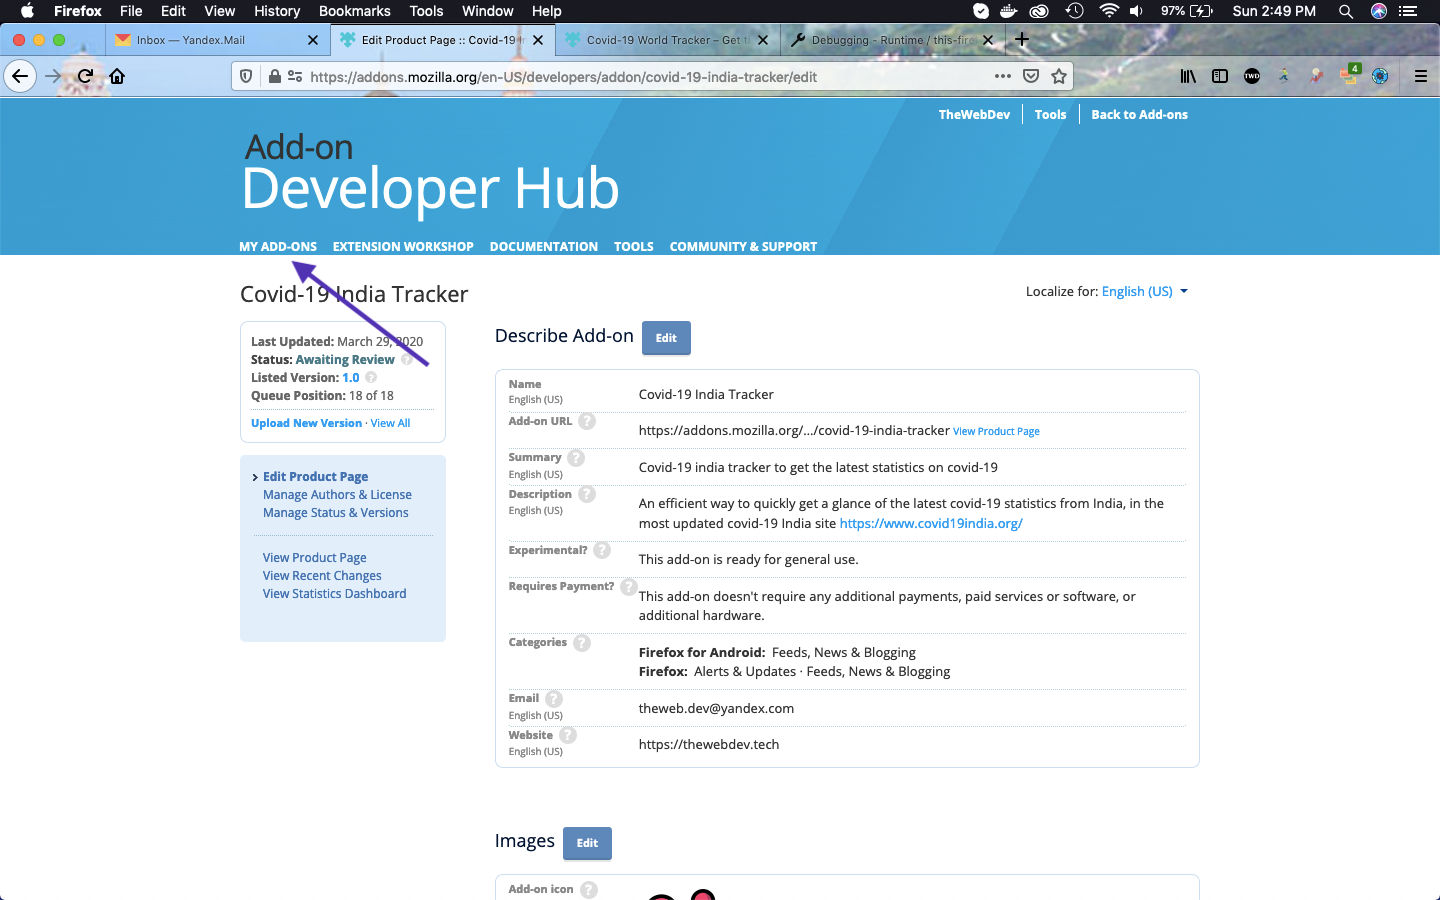The height and width of the screenshot is (900, 1440).
Task: Open the Library icon in toolbar
Action: pyautogui.click(x=1188, y=76)
